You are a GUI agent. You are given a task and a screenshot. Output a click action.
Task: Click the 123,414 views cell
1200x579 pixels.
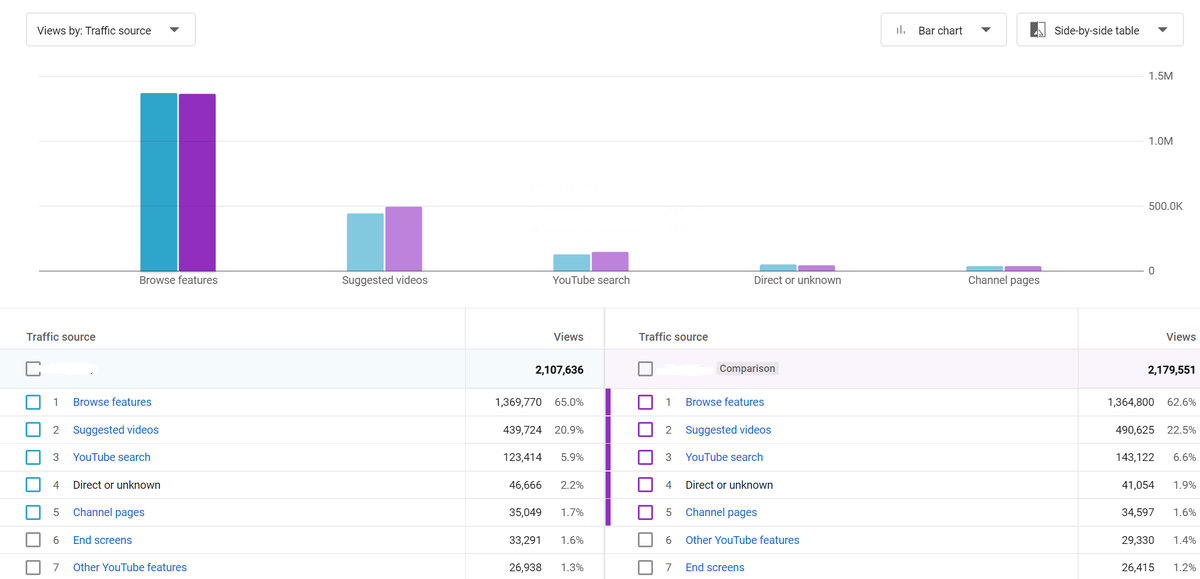tap(523, 457)
